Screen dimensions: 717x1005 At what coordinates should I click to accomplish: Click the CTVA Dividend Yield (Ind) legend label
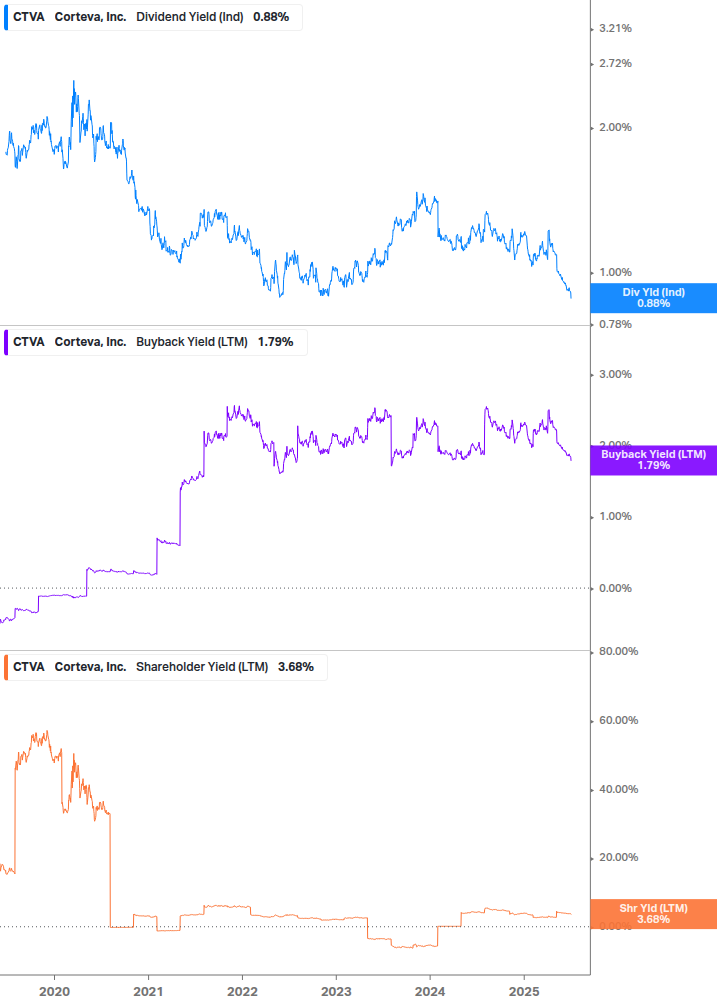[x=153, y=17]
